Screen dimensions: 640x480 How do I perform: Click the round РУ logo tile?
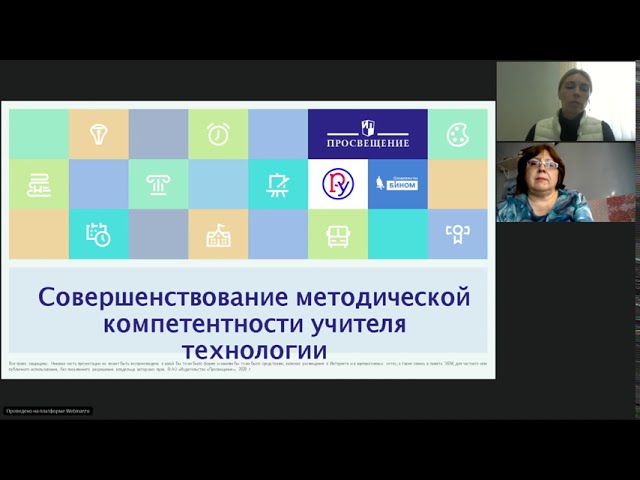click(x=338, y=184)
